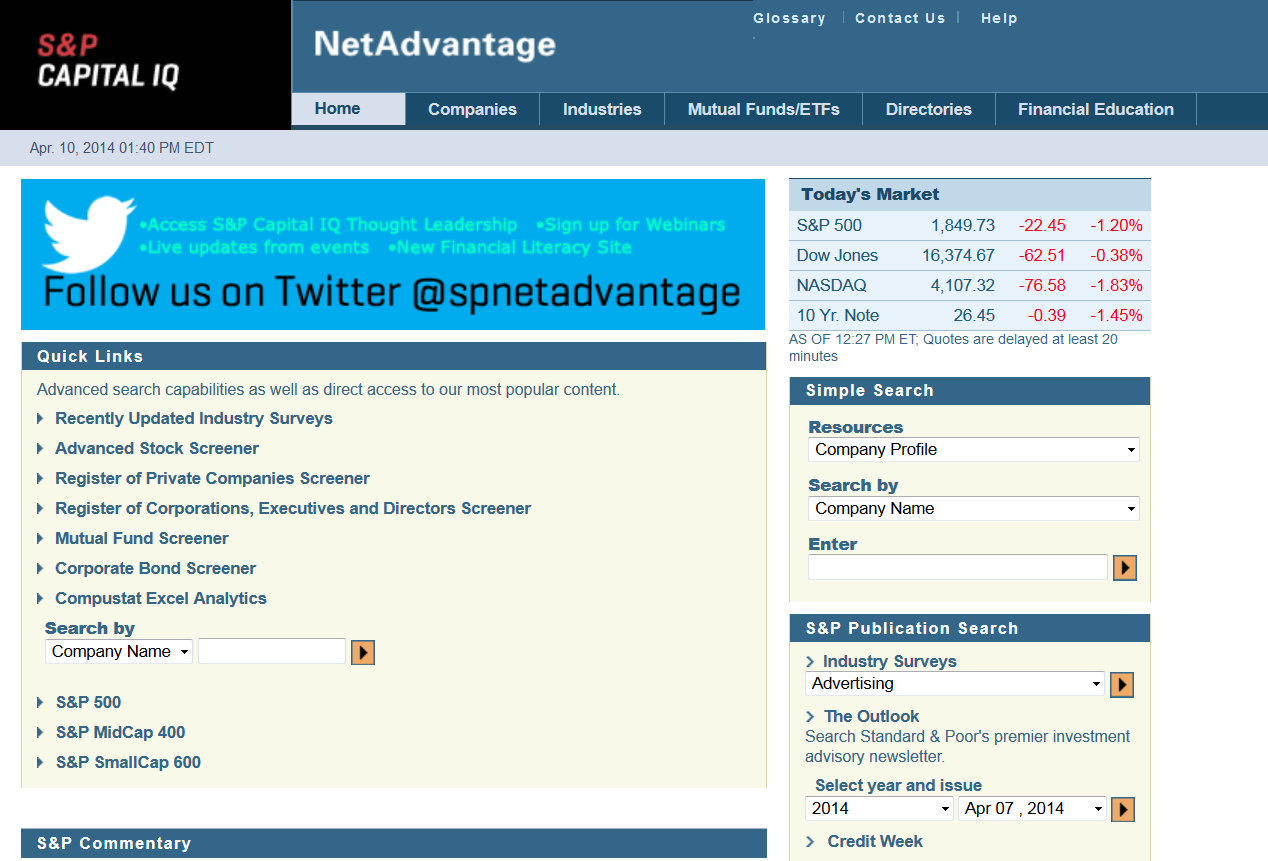Click the chevron beside Credit Week
Viewport: 1268px width, 861px height.
point(811,842)
